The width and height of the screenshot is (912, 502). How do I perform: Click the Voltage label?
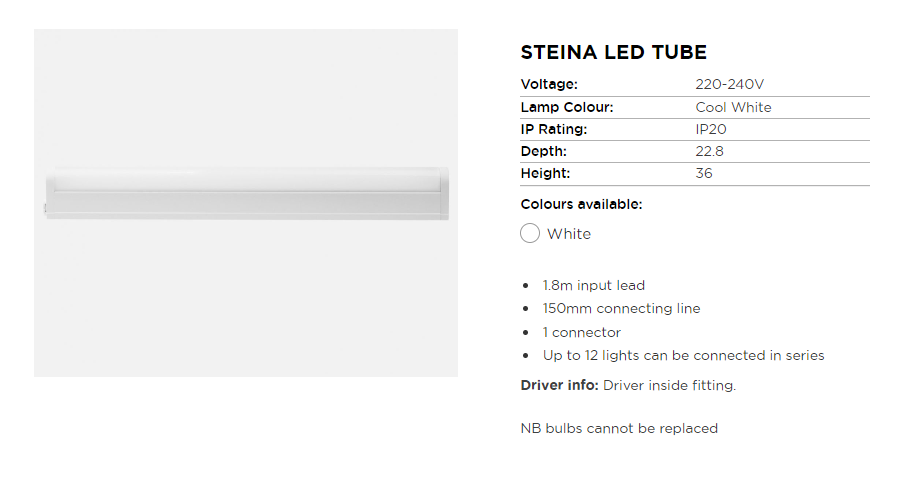(549, 85)
